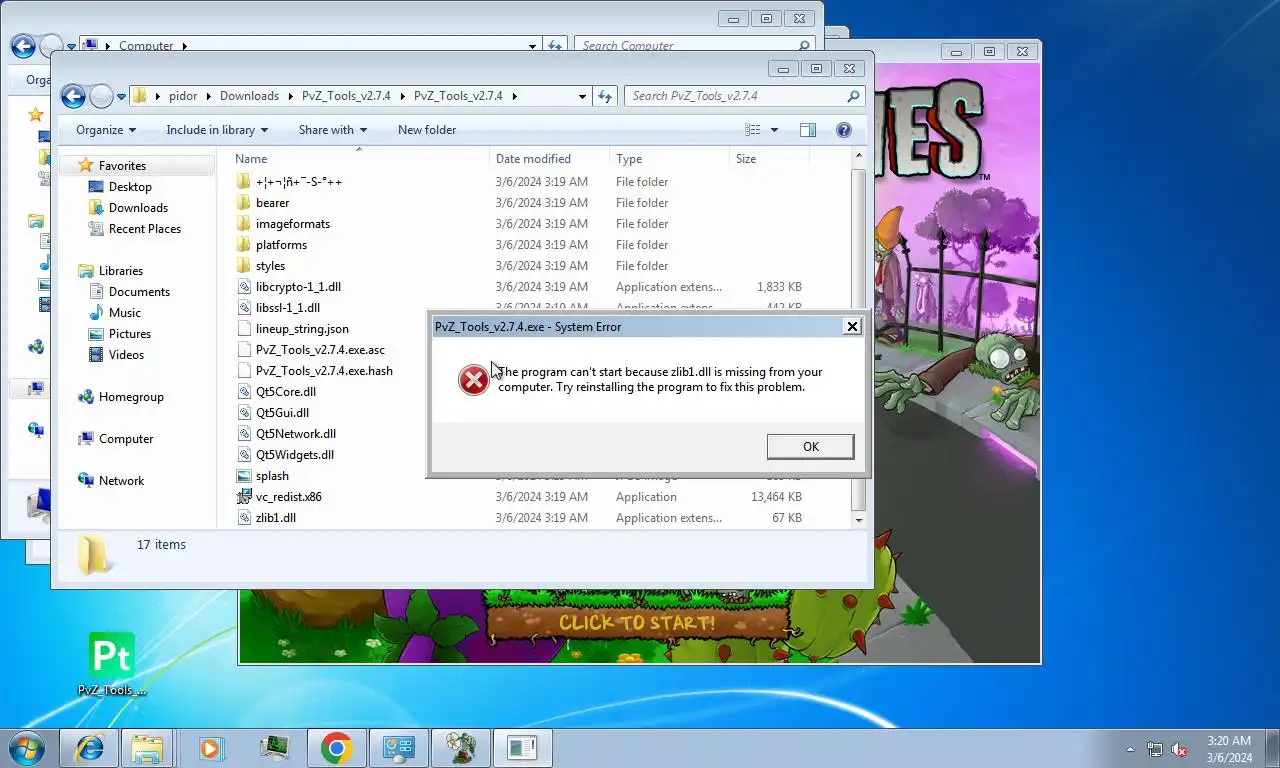Image resolution: width=1280 pixels, height=768 pixels.
Task: Open Internet Explorer from the taskbar
Action: (x=87, y=748)
